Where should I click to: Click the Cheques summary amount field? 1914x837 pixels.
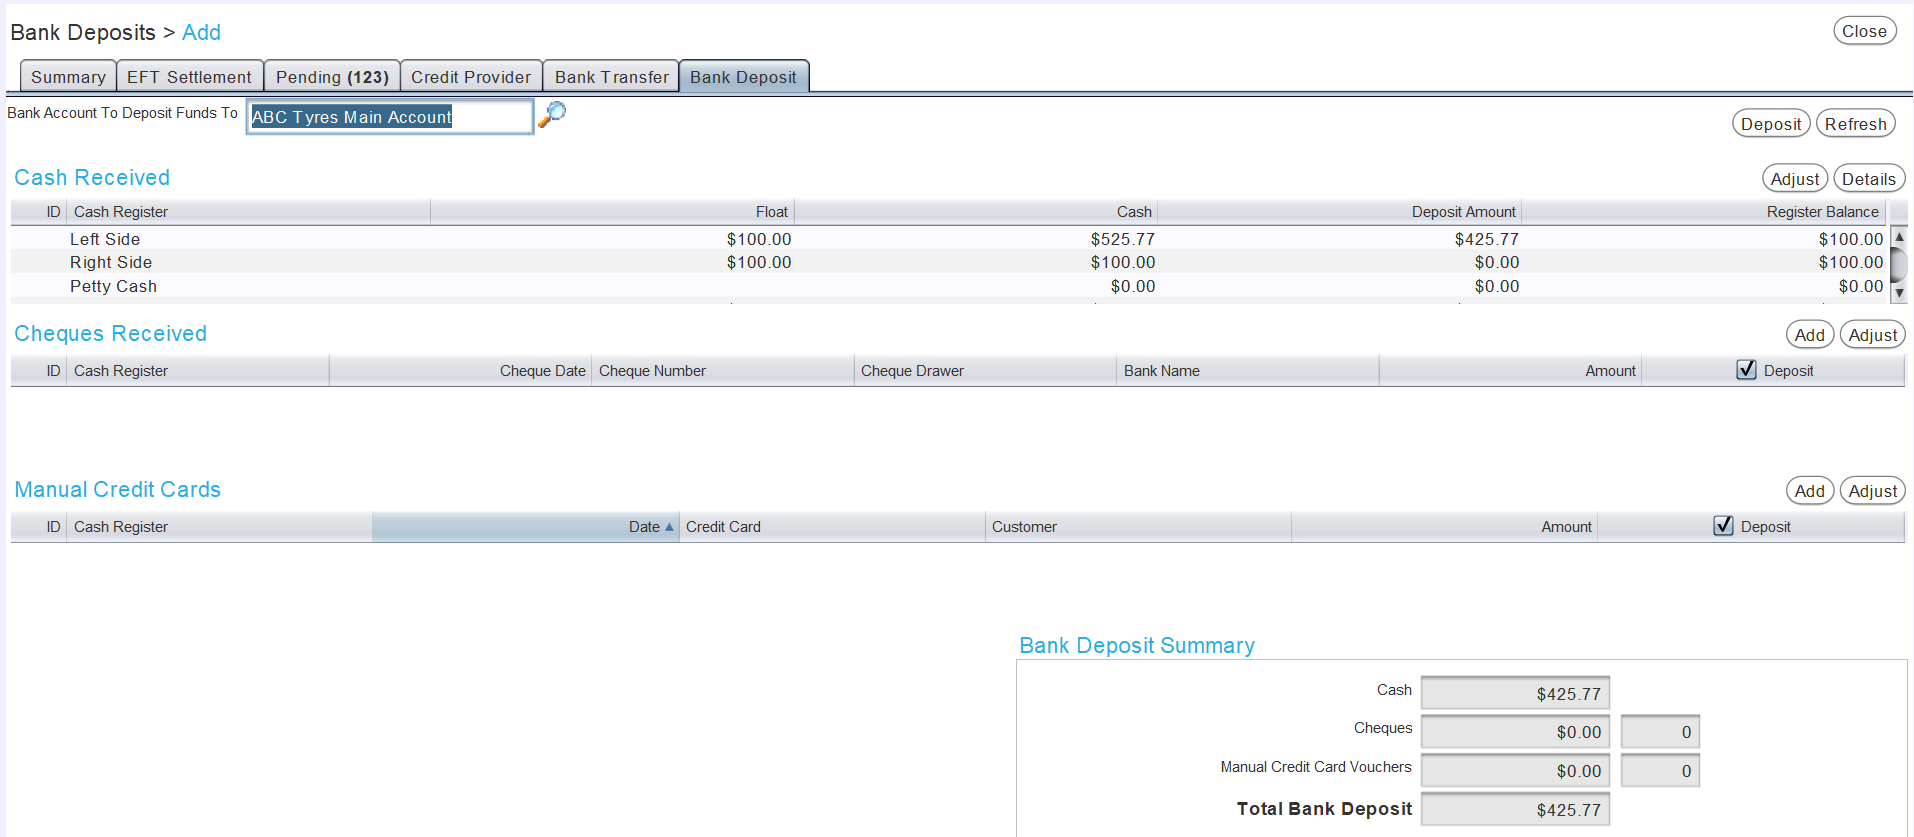[x=1515, y=732]
